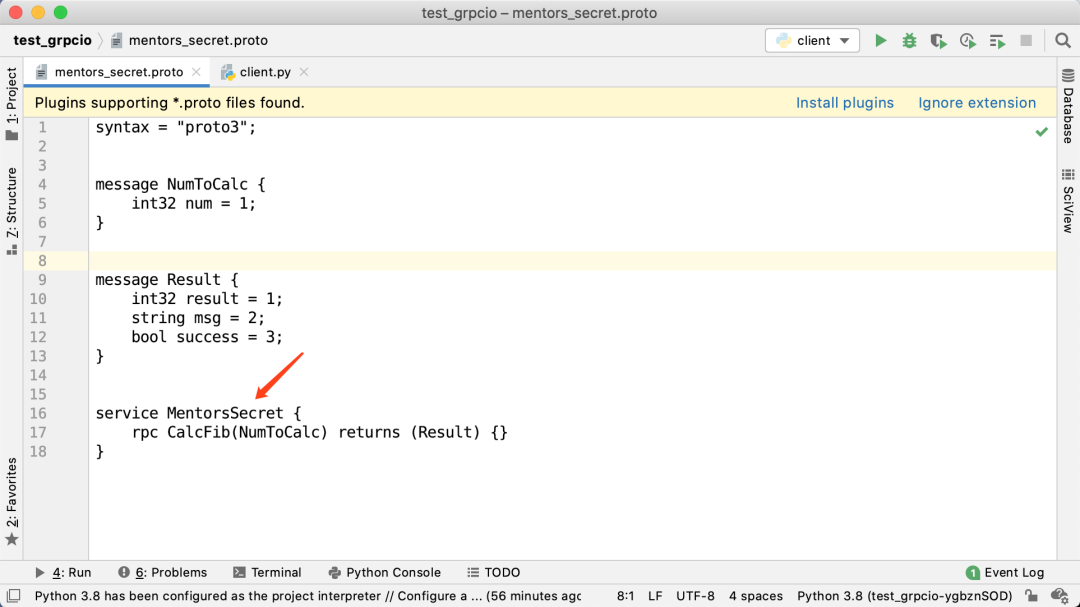Click the green inspection checkmark
This screenshot has width=1080, height=607.
(1041, 132)
